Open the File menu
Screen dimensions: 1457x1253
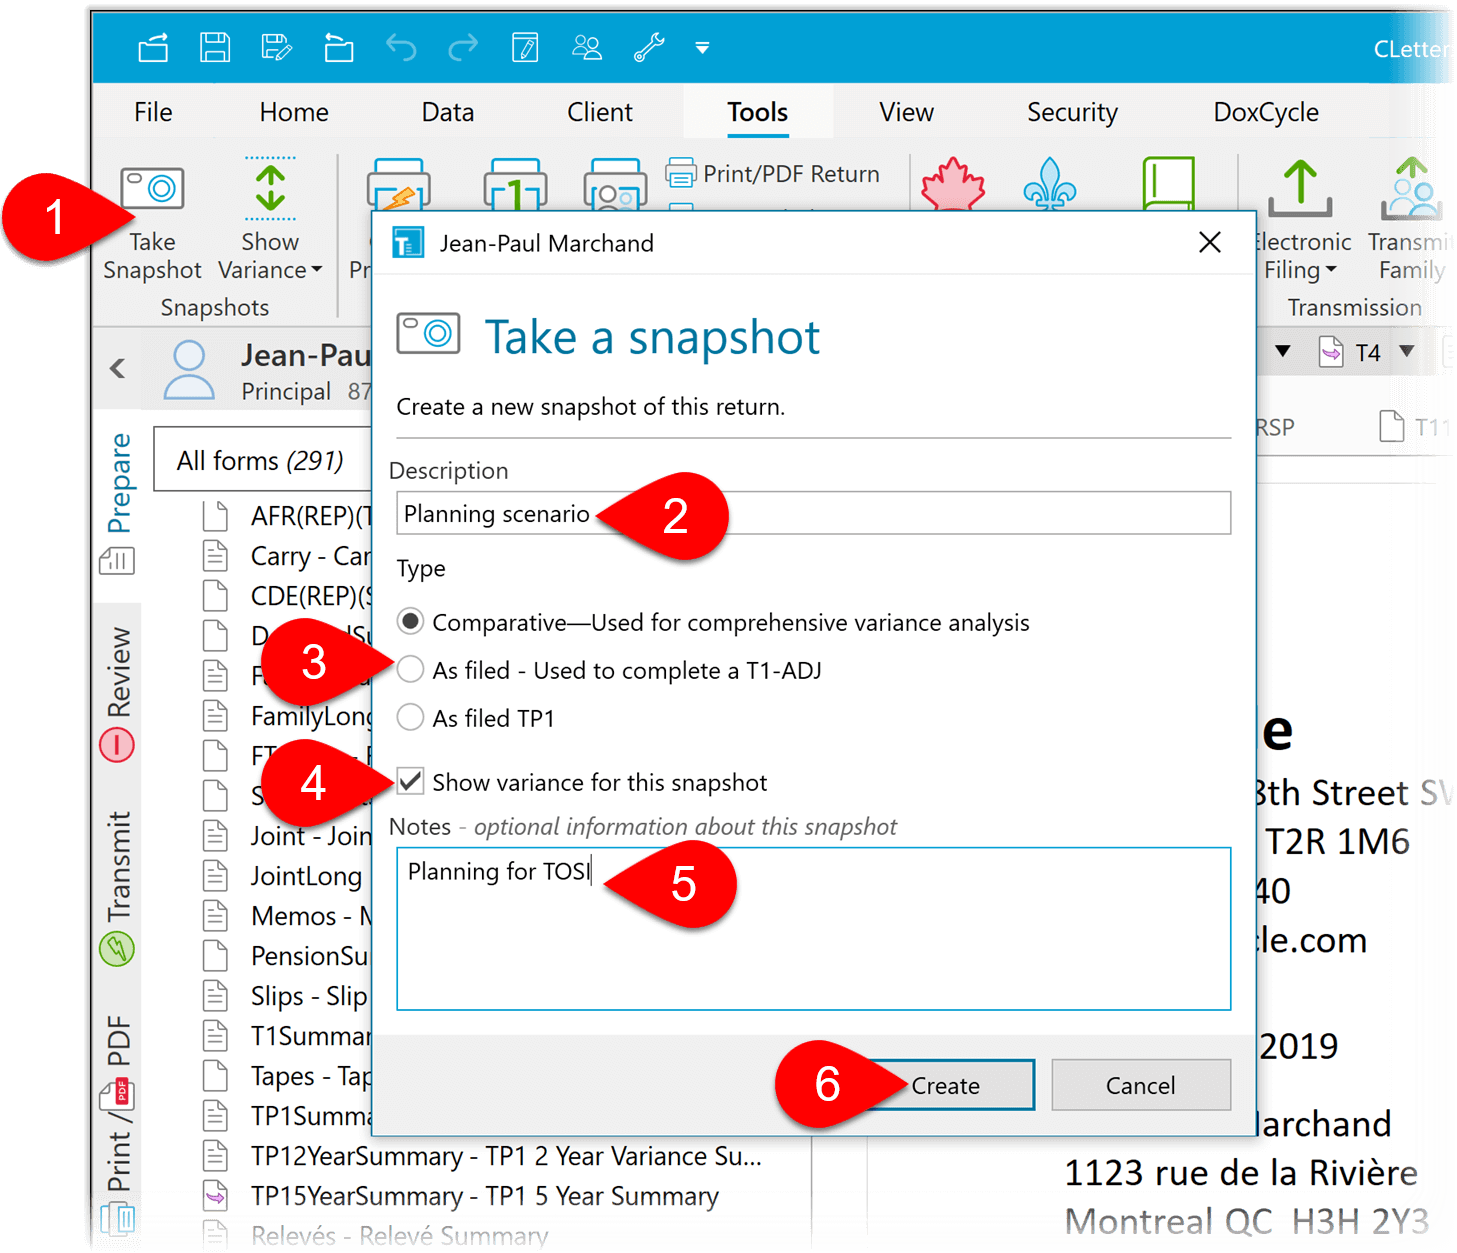tap(153, 112)
